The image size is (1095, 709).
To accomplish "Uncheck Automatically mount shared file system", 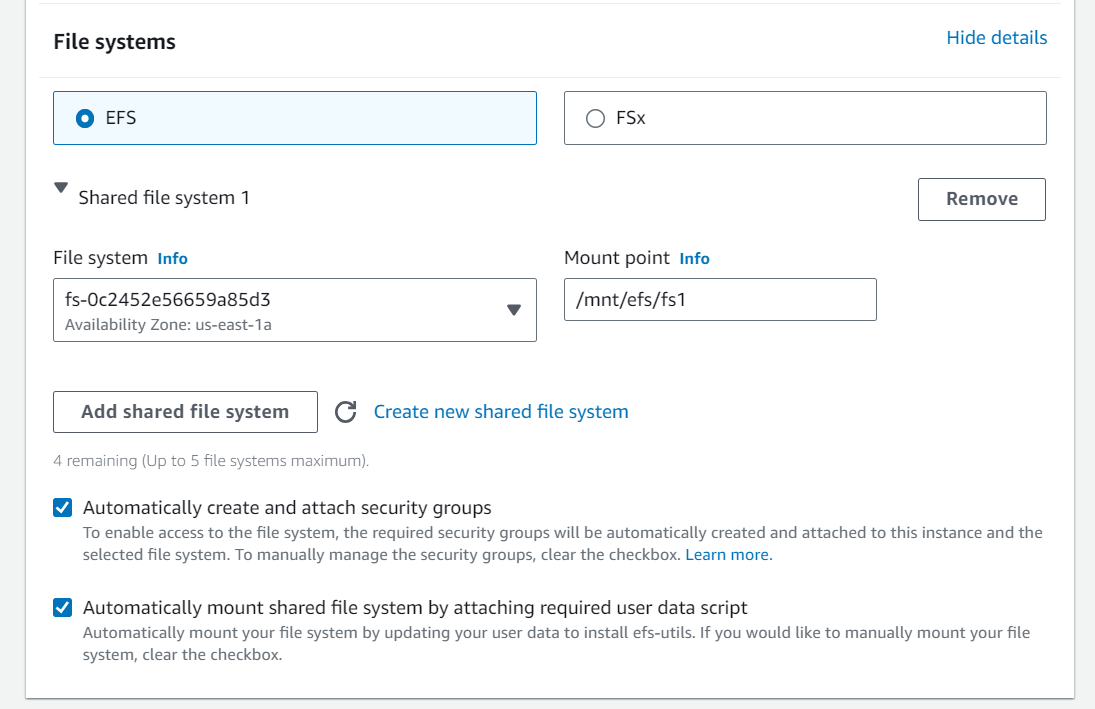I will (63, 608).
